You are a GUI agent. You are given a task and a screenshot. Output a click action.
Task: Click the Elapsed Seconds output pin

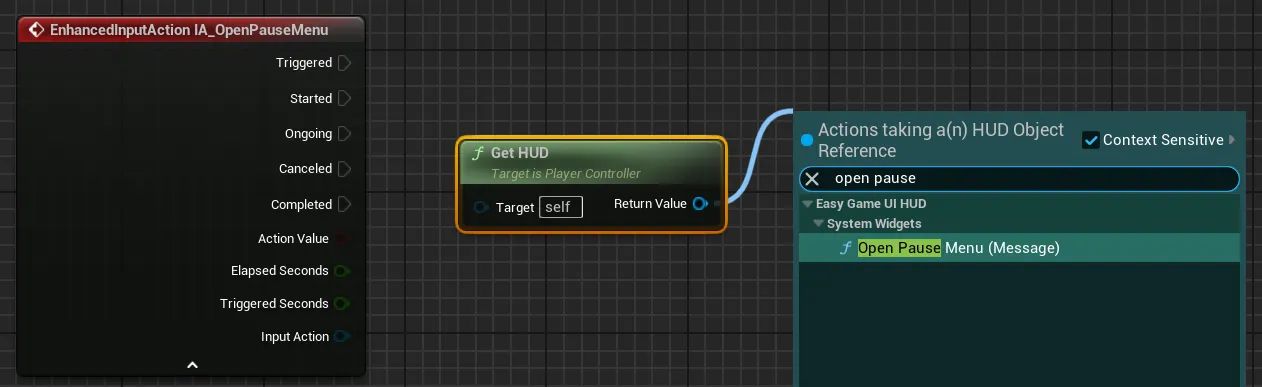click(342, 271)
